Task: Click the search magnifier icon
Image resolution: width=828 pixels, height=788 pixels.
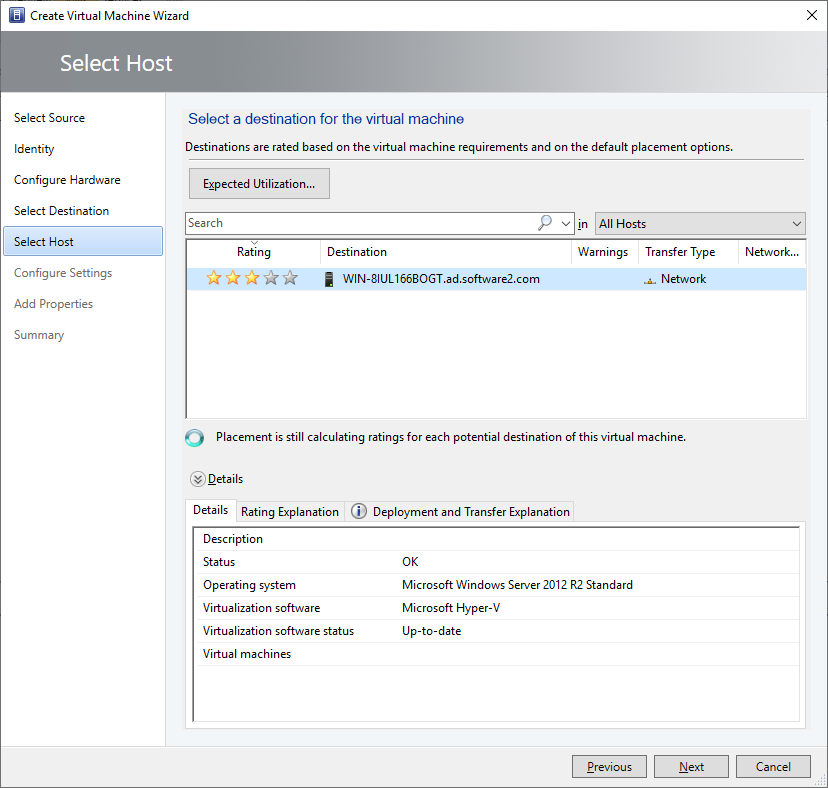Action: (x=545, y=223)
